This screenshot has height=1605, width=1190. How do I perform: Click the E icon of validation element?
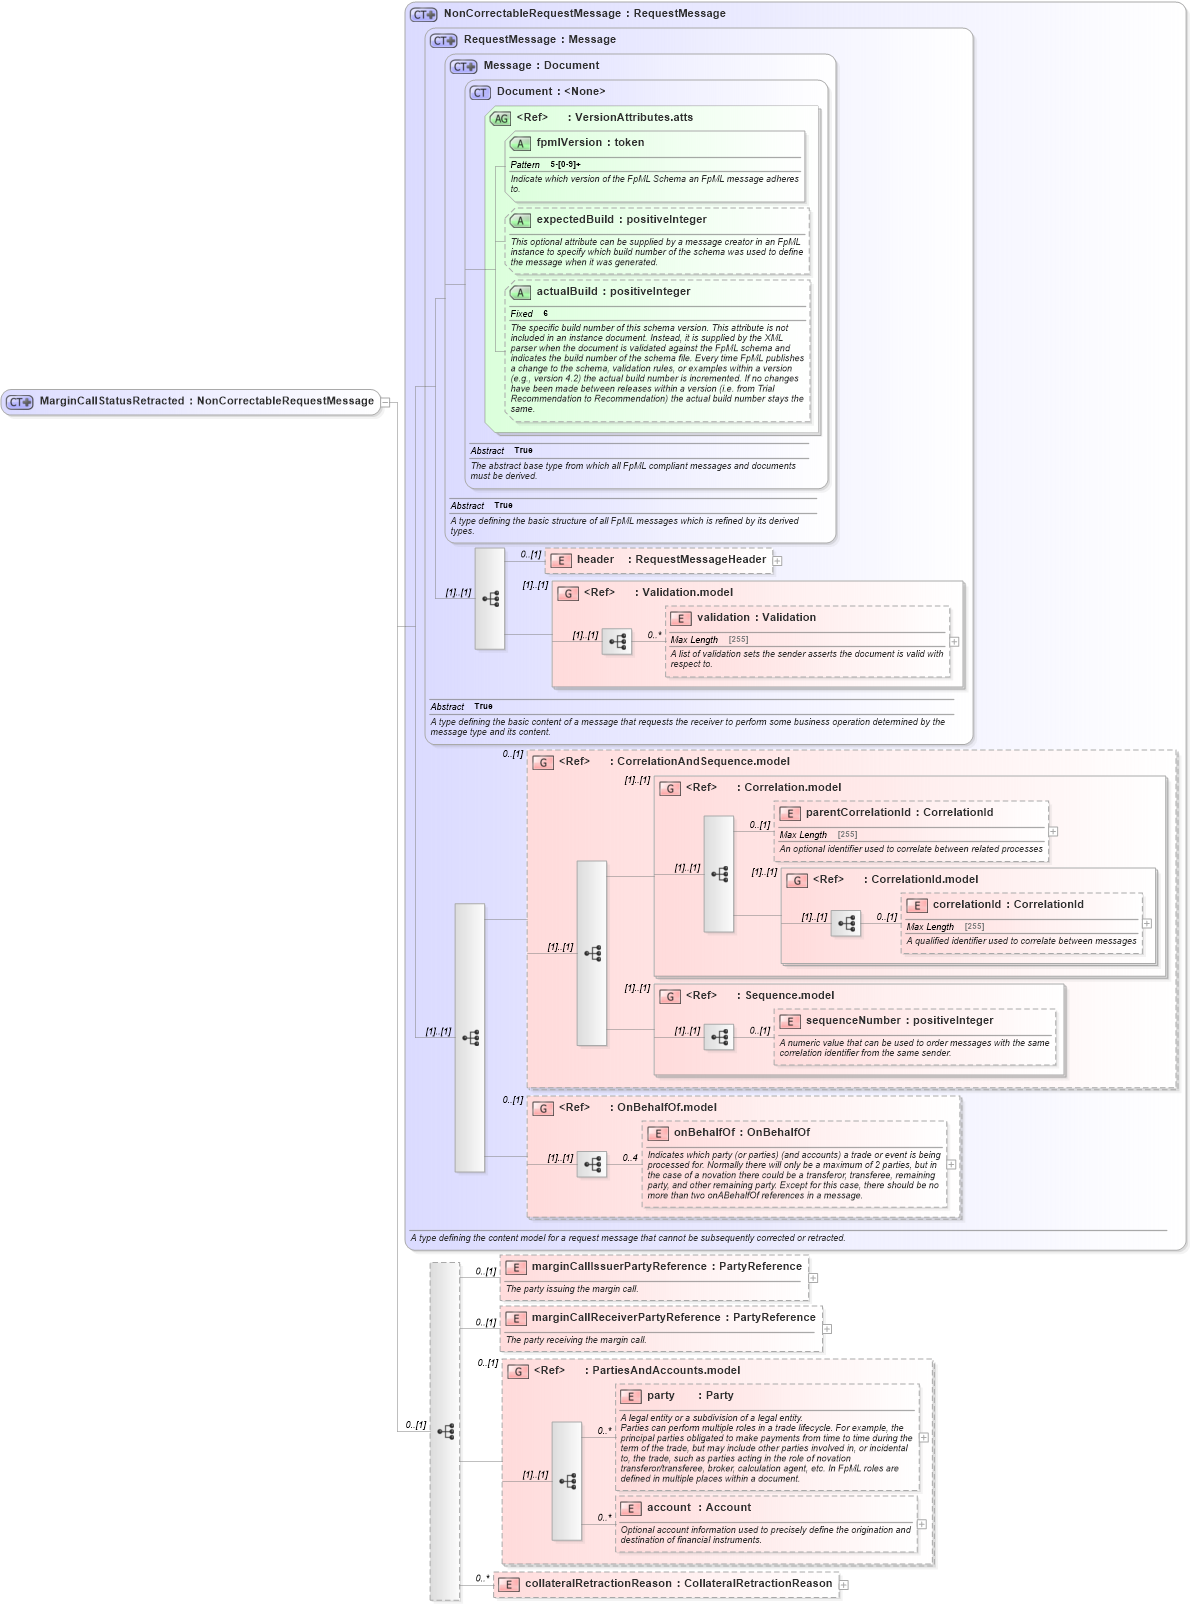tap(681, 619)
